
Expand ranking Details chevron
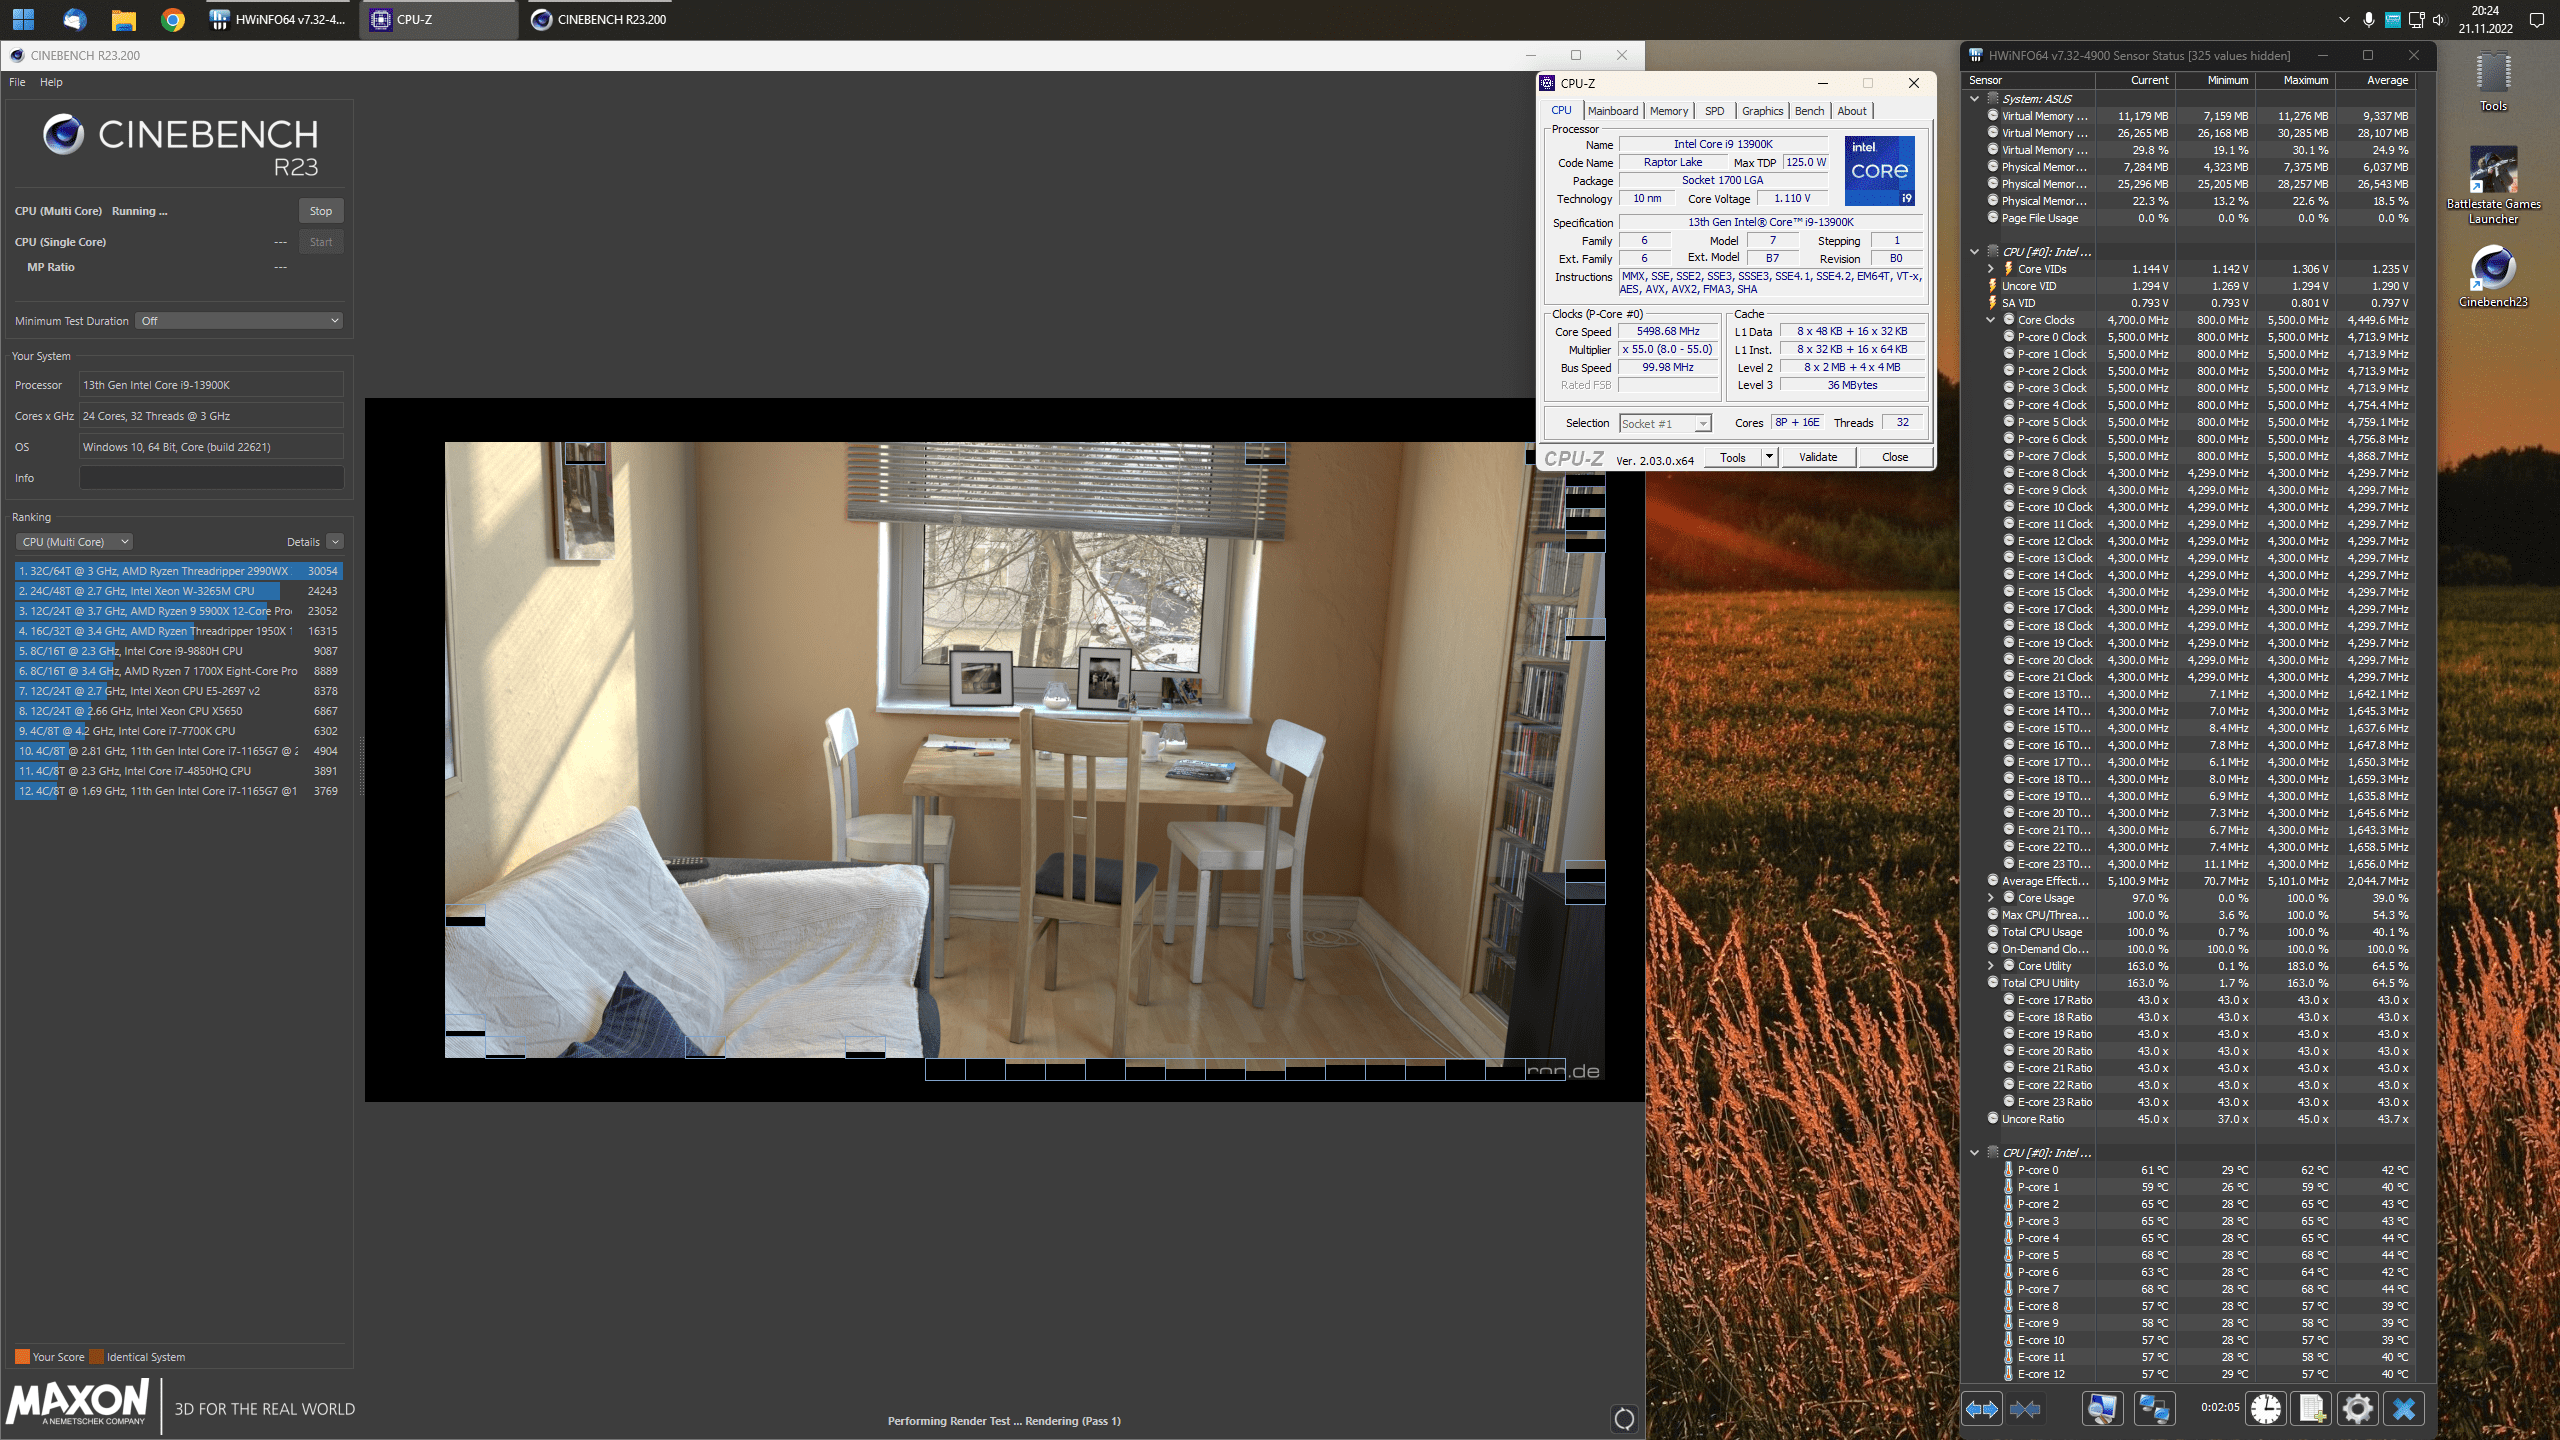point(335,542)
